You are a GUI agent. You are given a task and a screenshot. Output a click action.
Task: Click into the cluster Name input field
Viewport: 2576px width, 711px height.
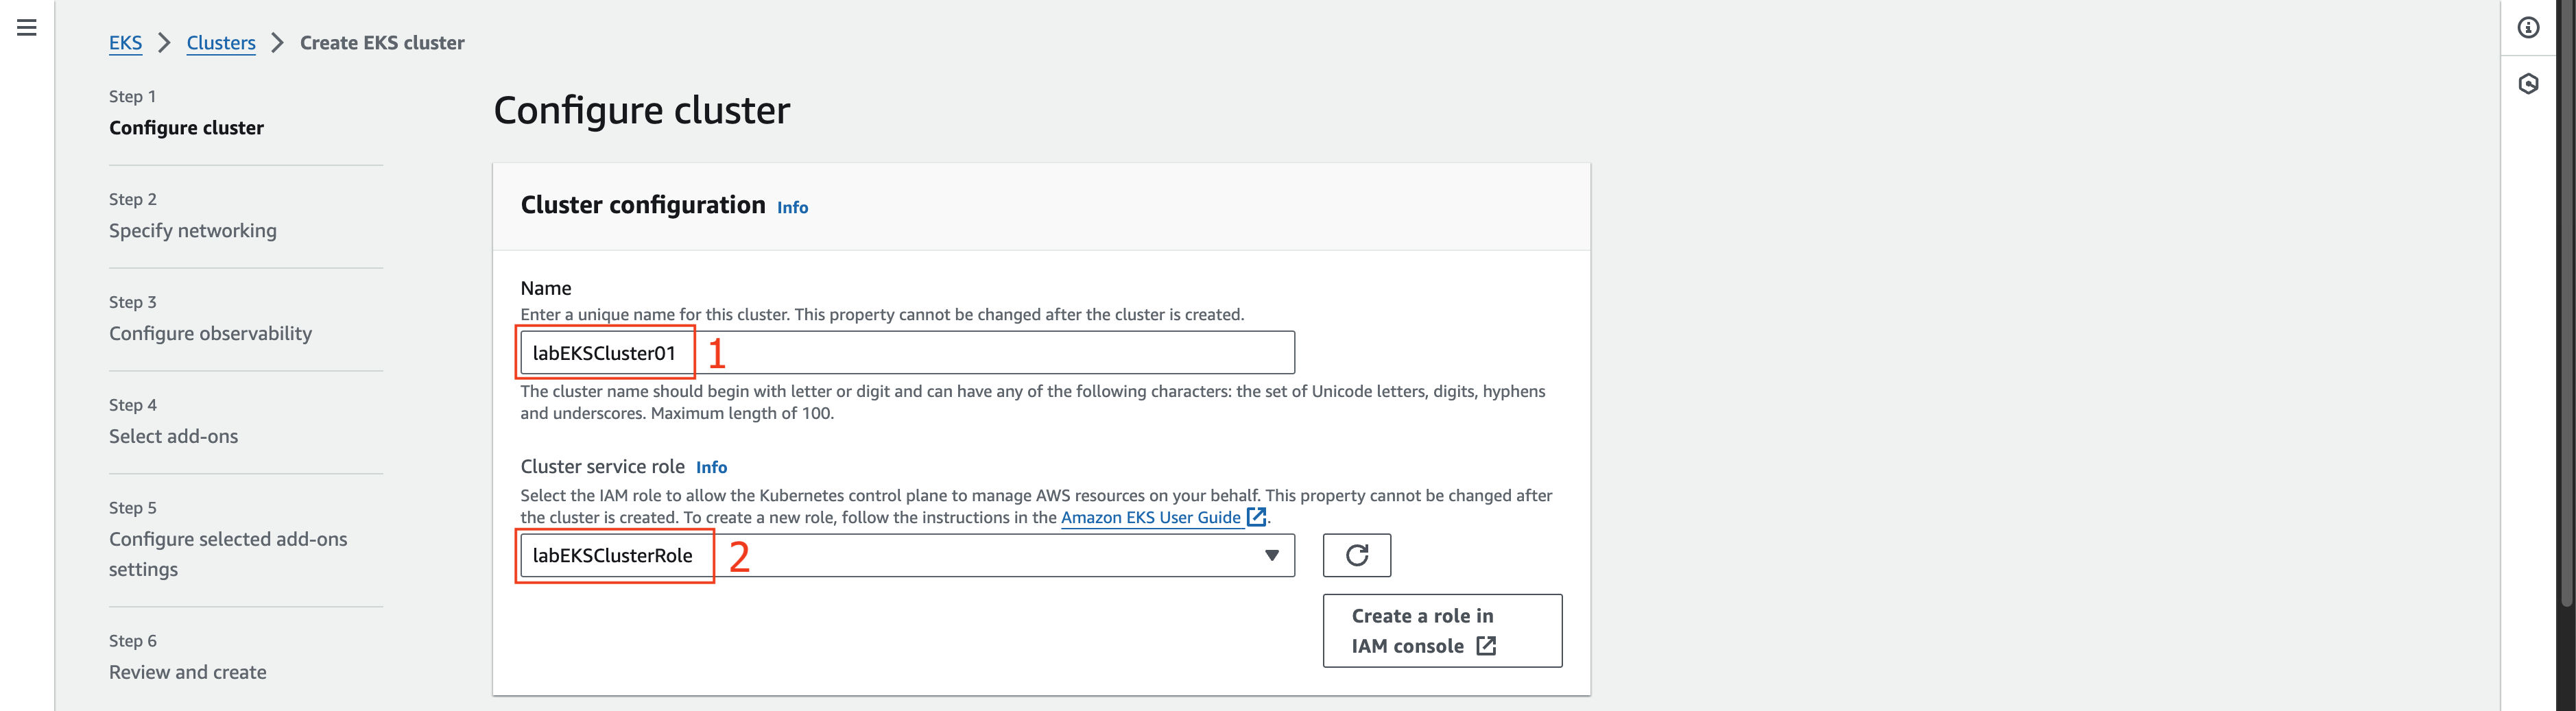[x=907, y=353]
